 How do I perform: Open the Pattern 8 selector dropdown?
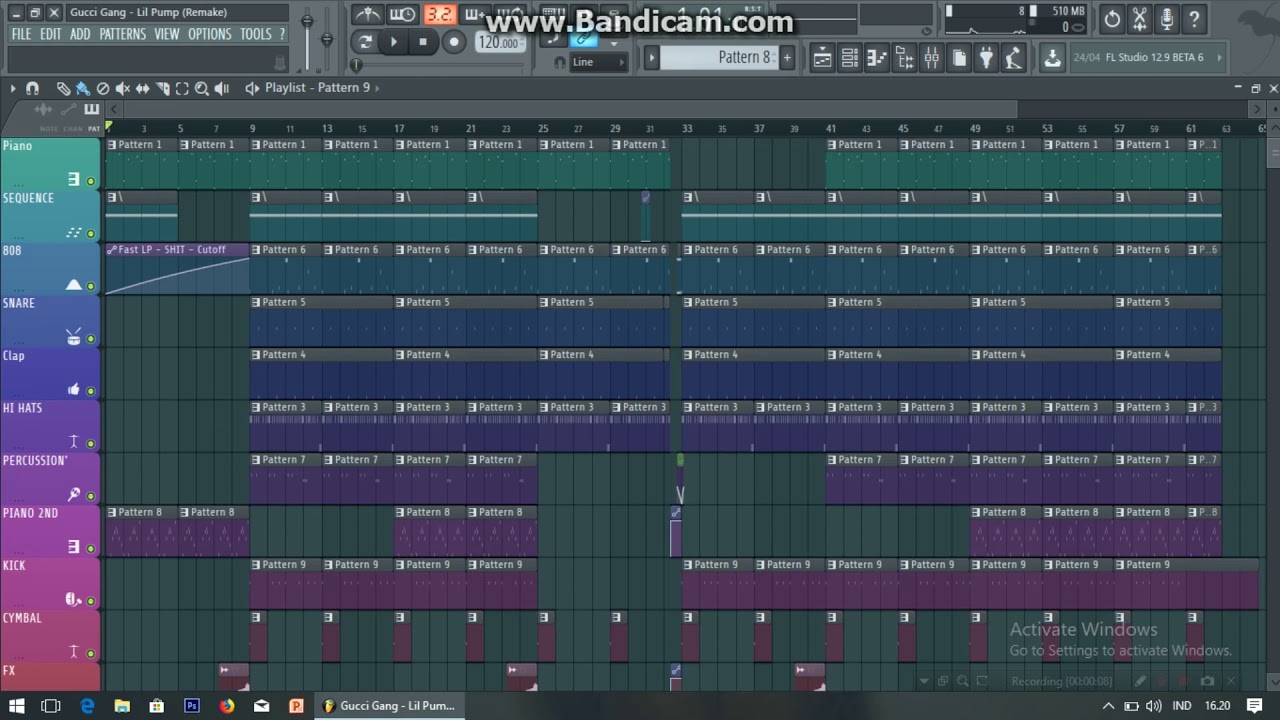[718, 58]
